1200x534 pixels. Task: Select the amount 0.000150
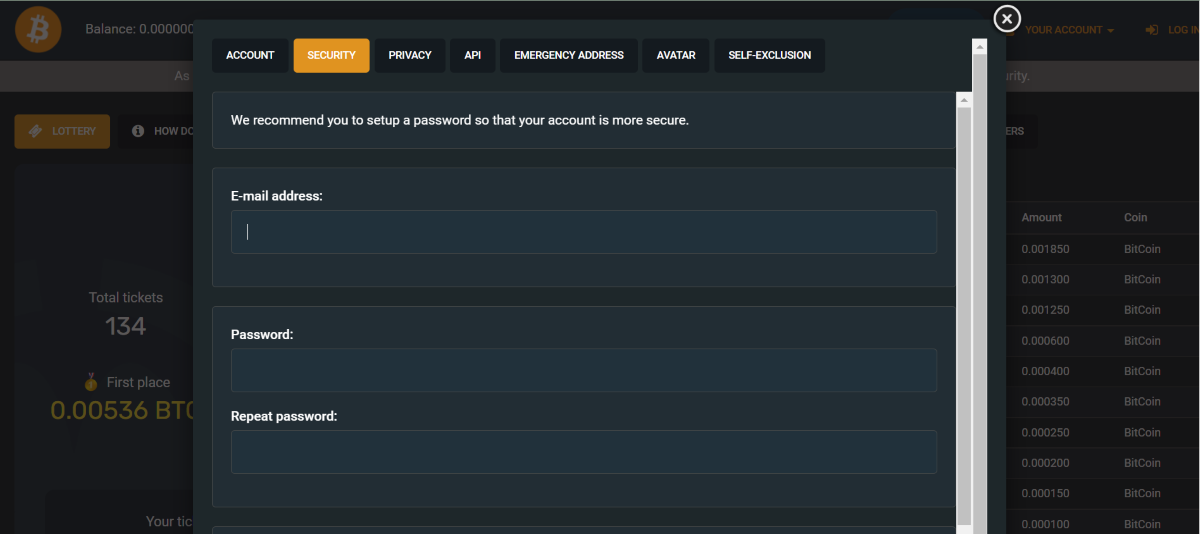click(x=1043, y=494)
